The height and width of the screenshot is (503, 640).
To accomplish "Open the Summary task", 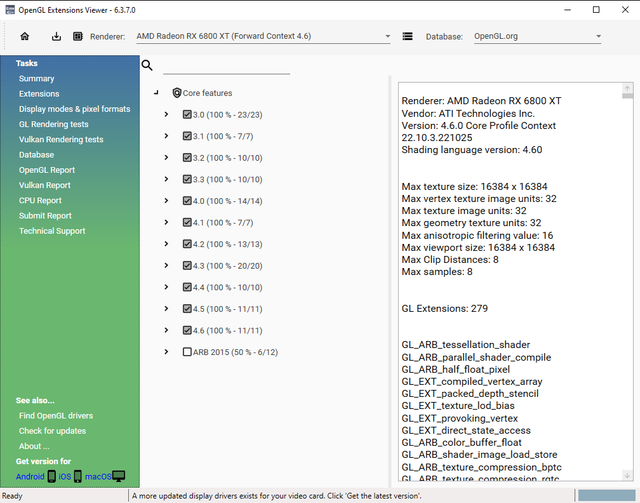I will coord(36,78).
